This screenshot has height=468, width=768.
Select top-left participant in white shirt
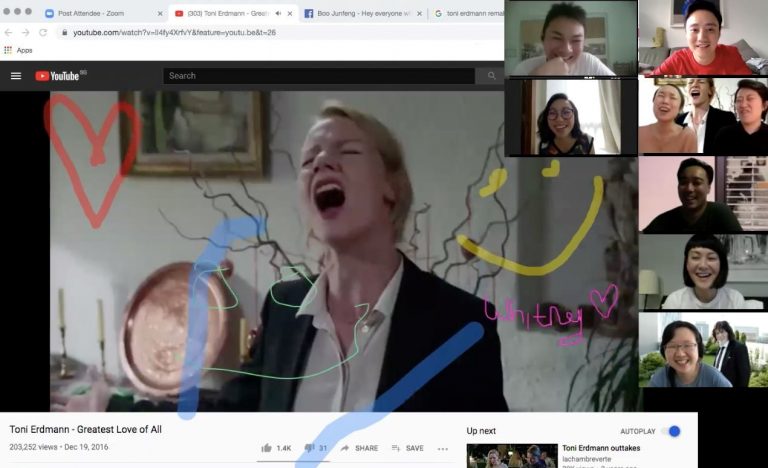571,38
